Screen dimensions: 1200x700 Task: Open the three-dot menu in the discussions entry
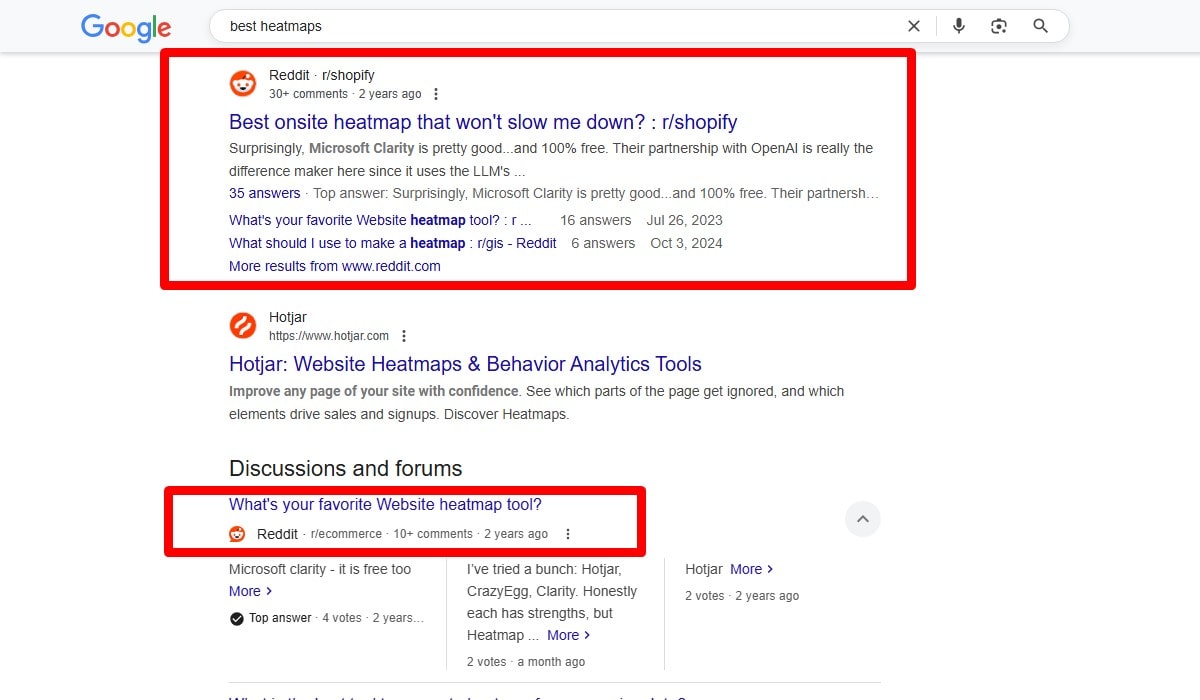pyautogui.click(x=568, y=534)
